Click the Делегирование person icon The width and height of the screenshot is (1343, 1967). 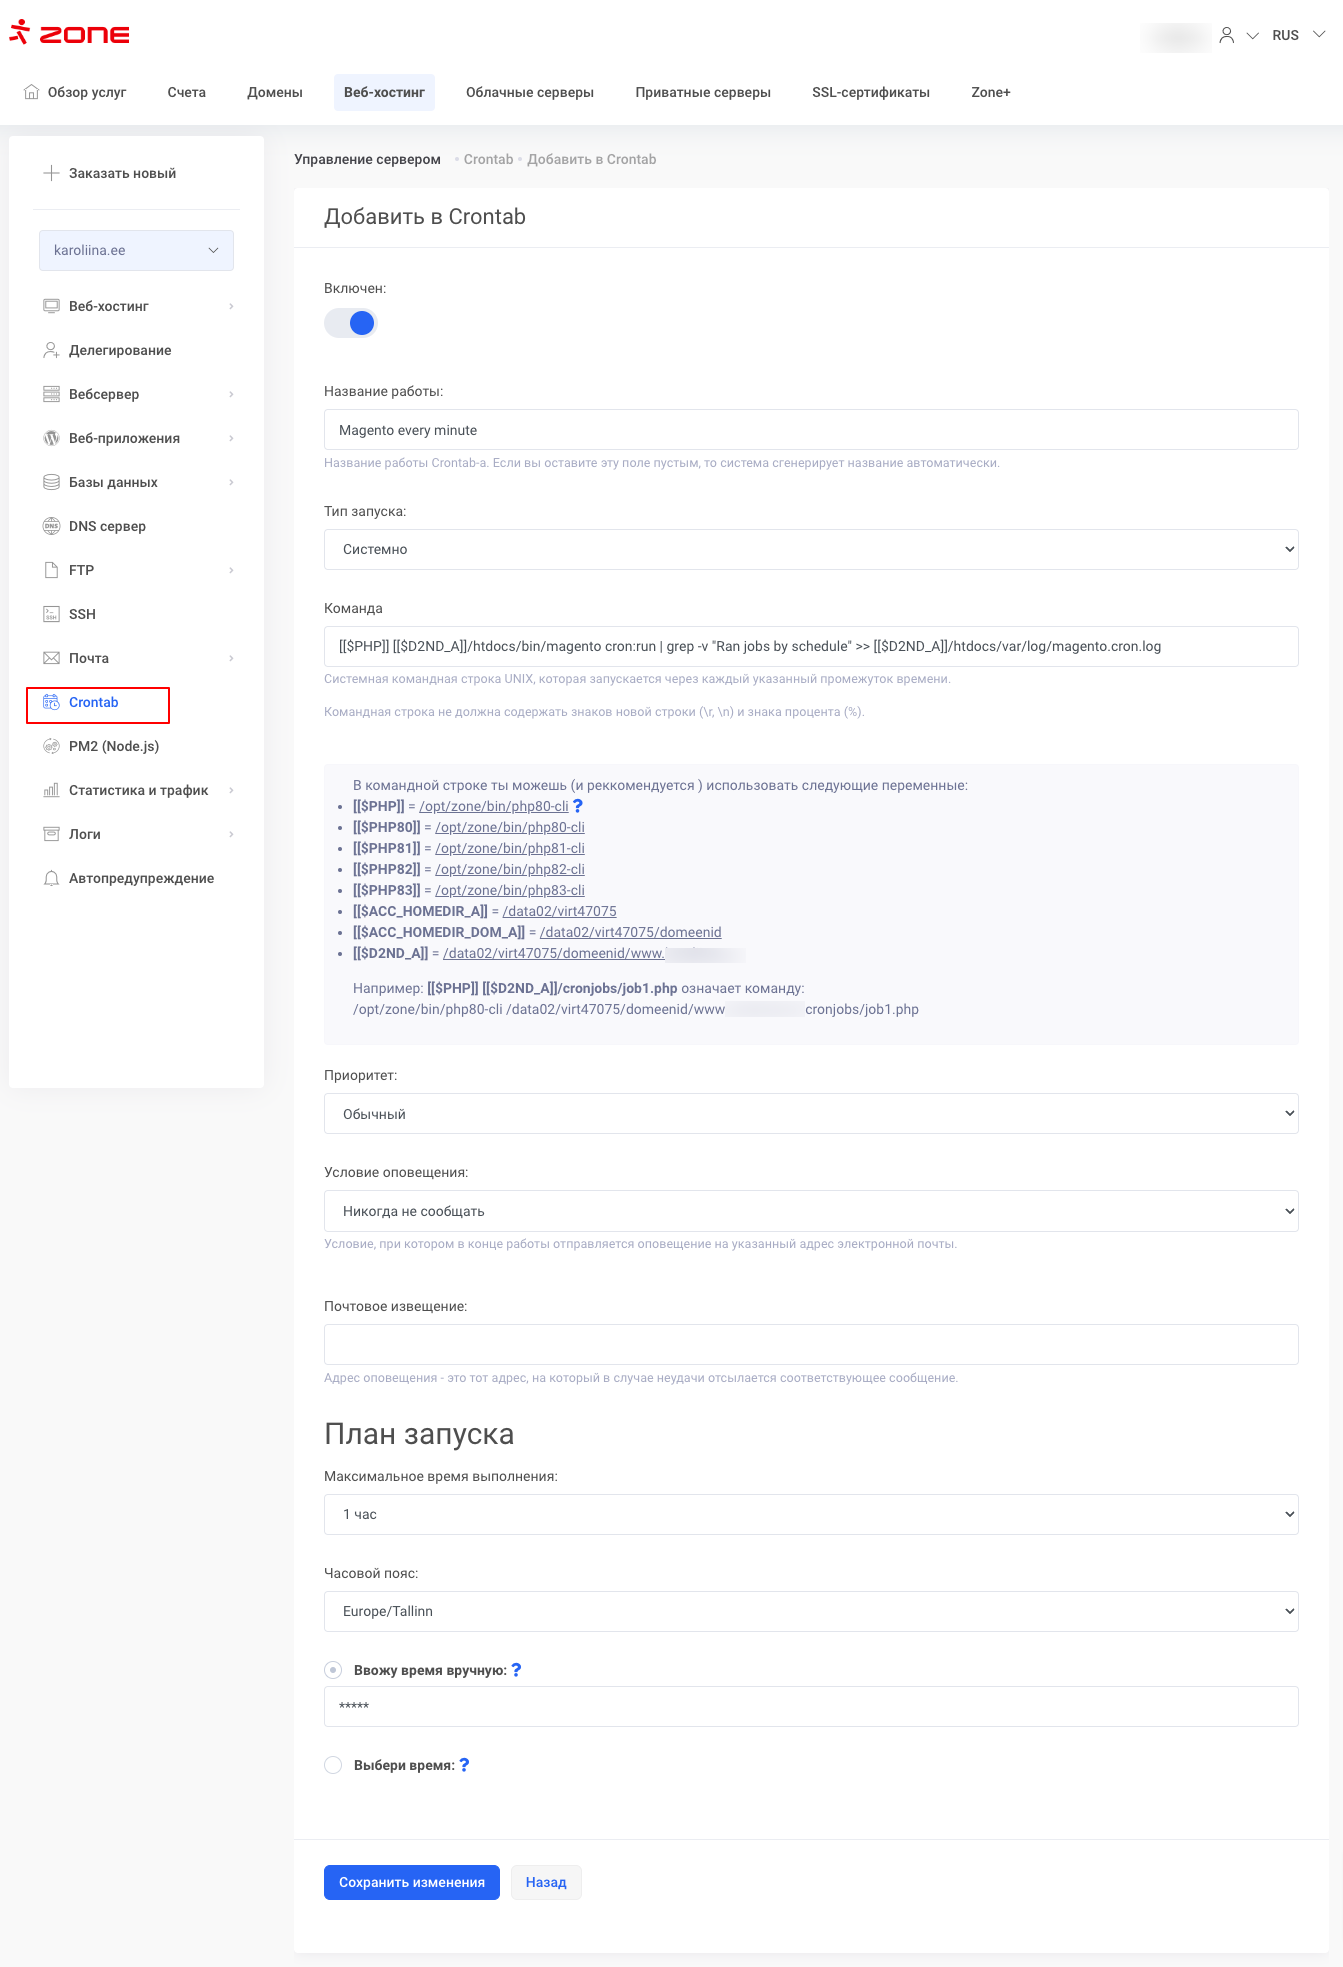tap(51, 350)
